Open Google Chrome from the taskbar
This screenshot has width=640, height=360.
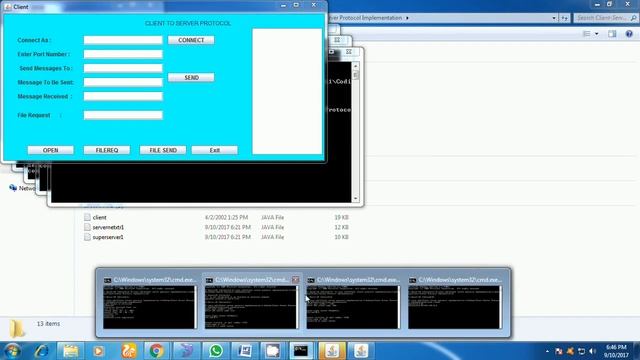tap(156, 351)
